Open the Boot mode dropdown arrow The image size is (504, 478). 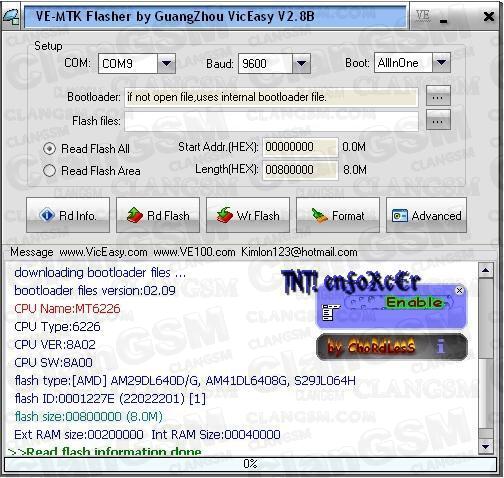[441, 62]
